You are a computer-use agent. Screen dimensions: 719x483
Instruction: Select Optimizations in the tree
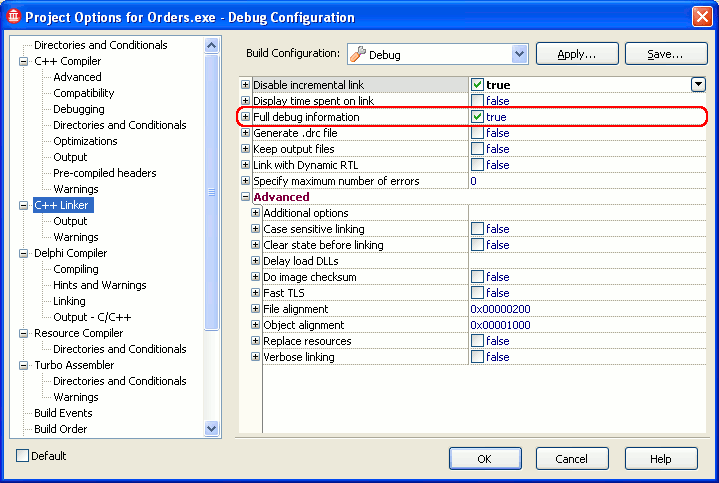coord(85,141)
